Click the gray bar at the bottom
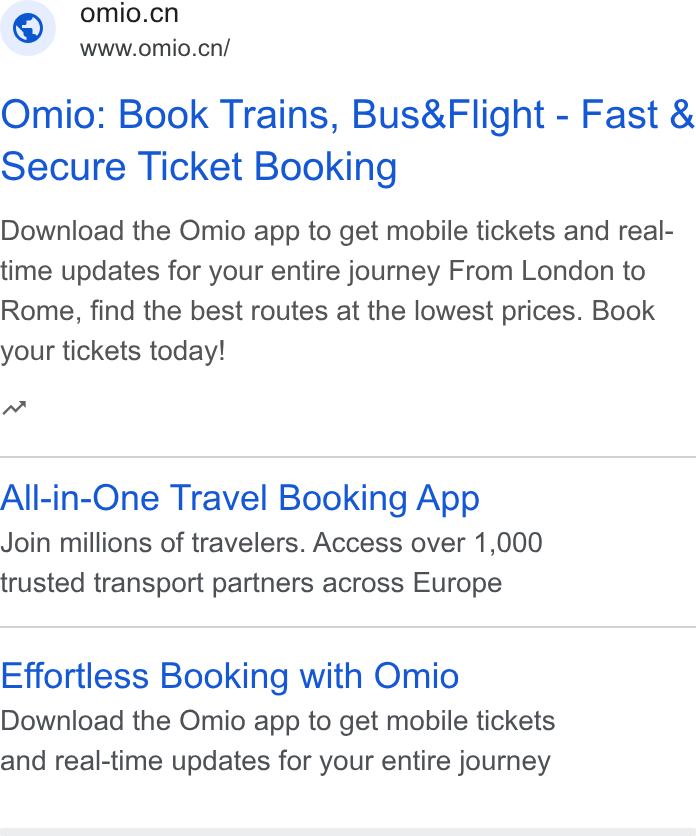Viewport: 696px width, 836px height. click(x=348, y=832)
